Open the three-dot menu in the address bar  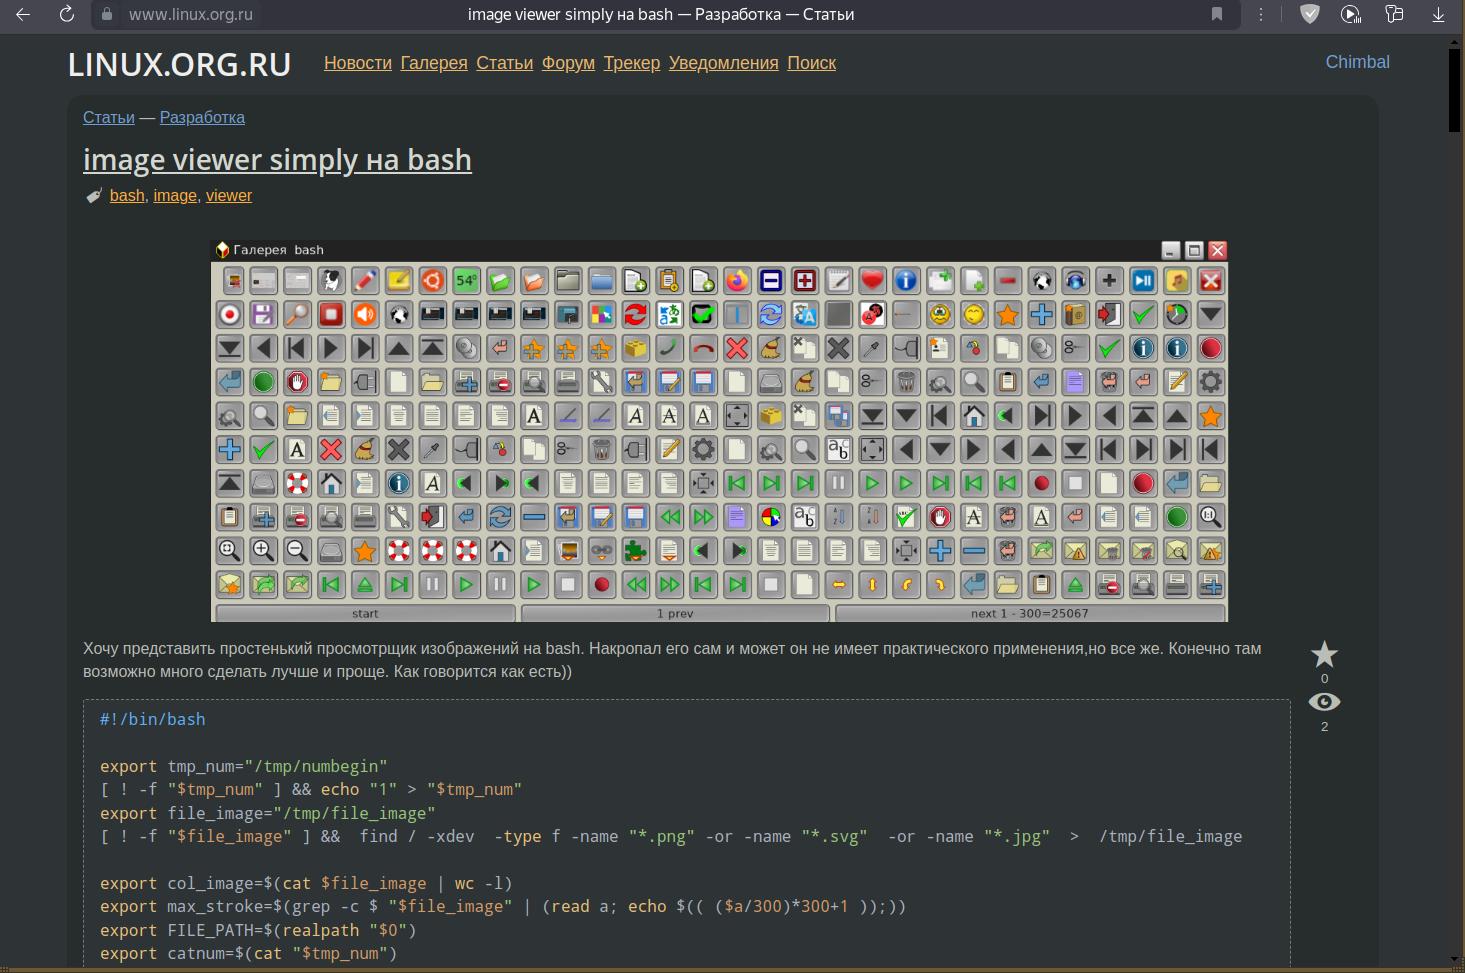tap(1260, 14)
